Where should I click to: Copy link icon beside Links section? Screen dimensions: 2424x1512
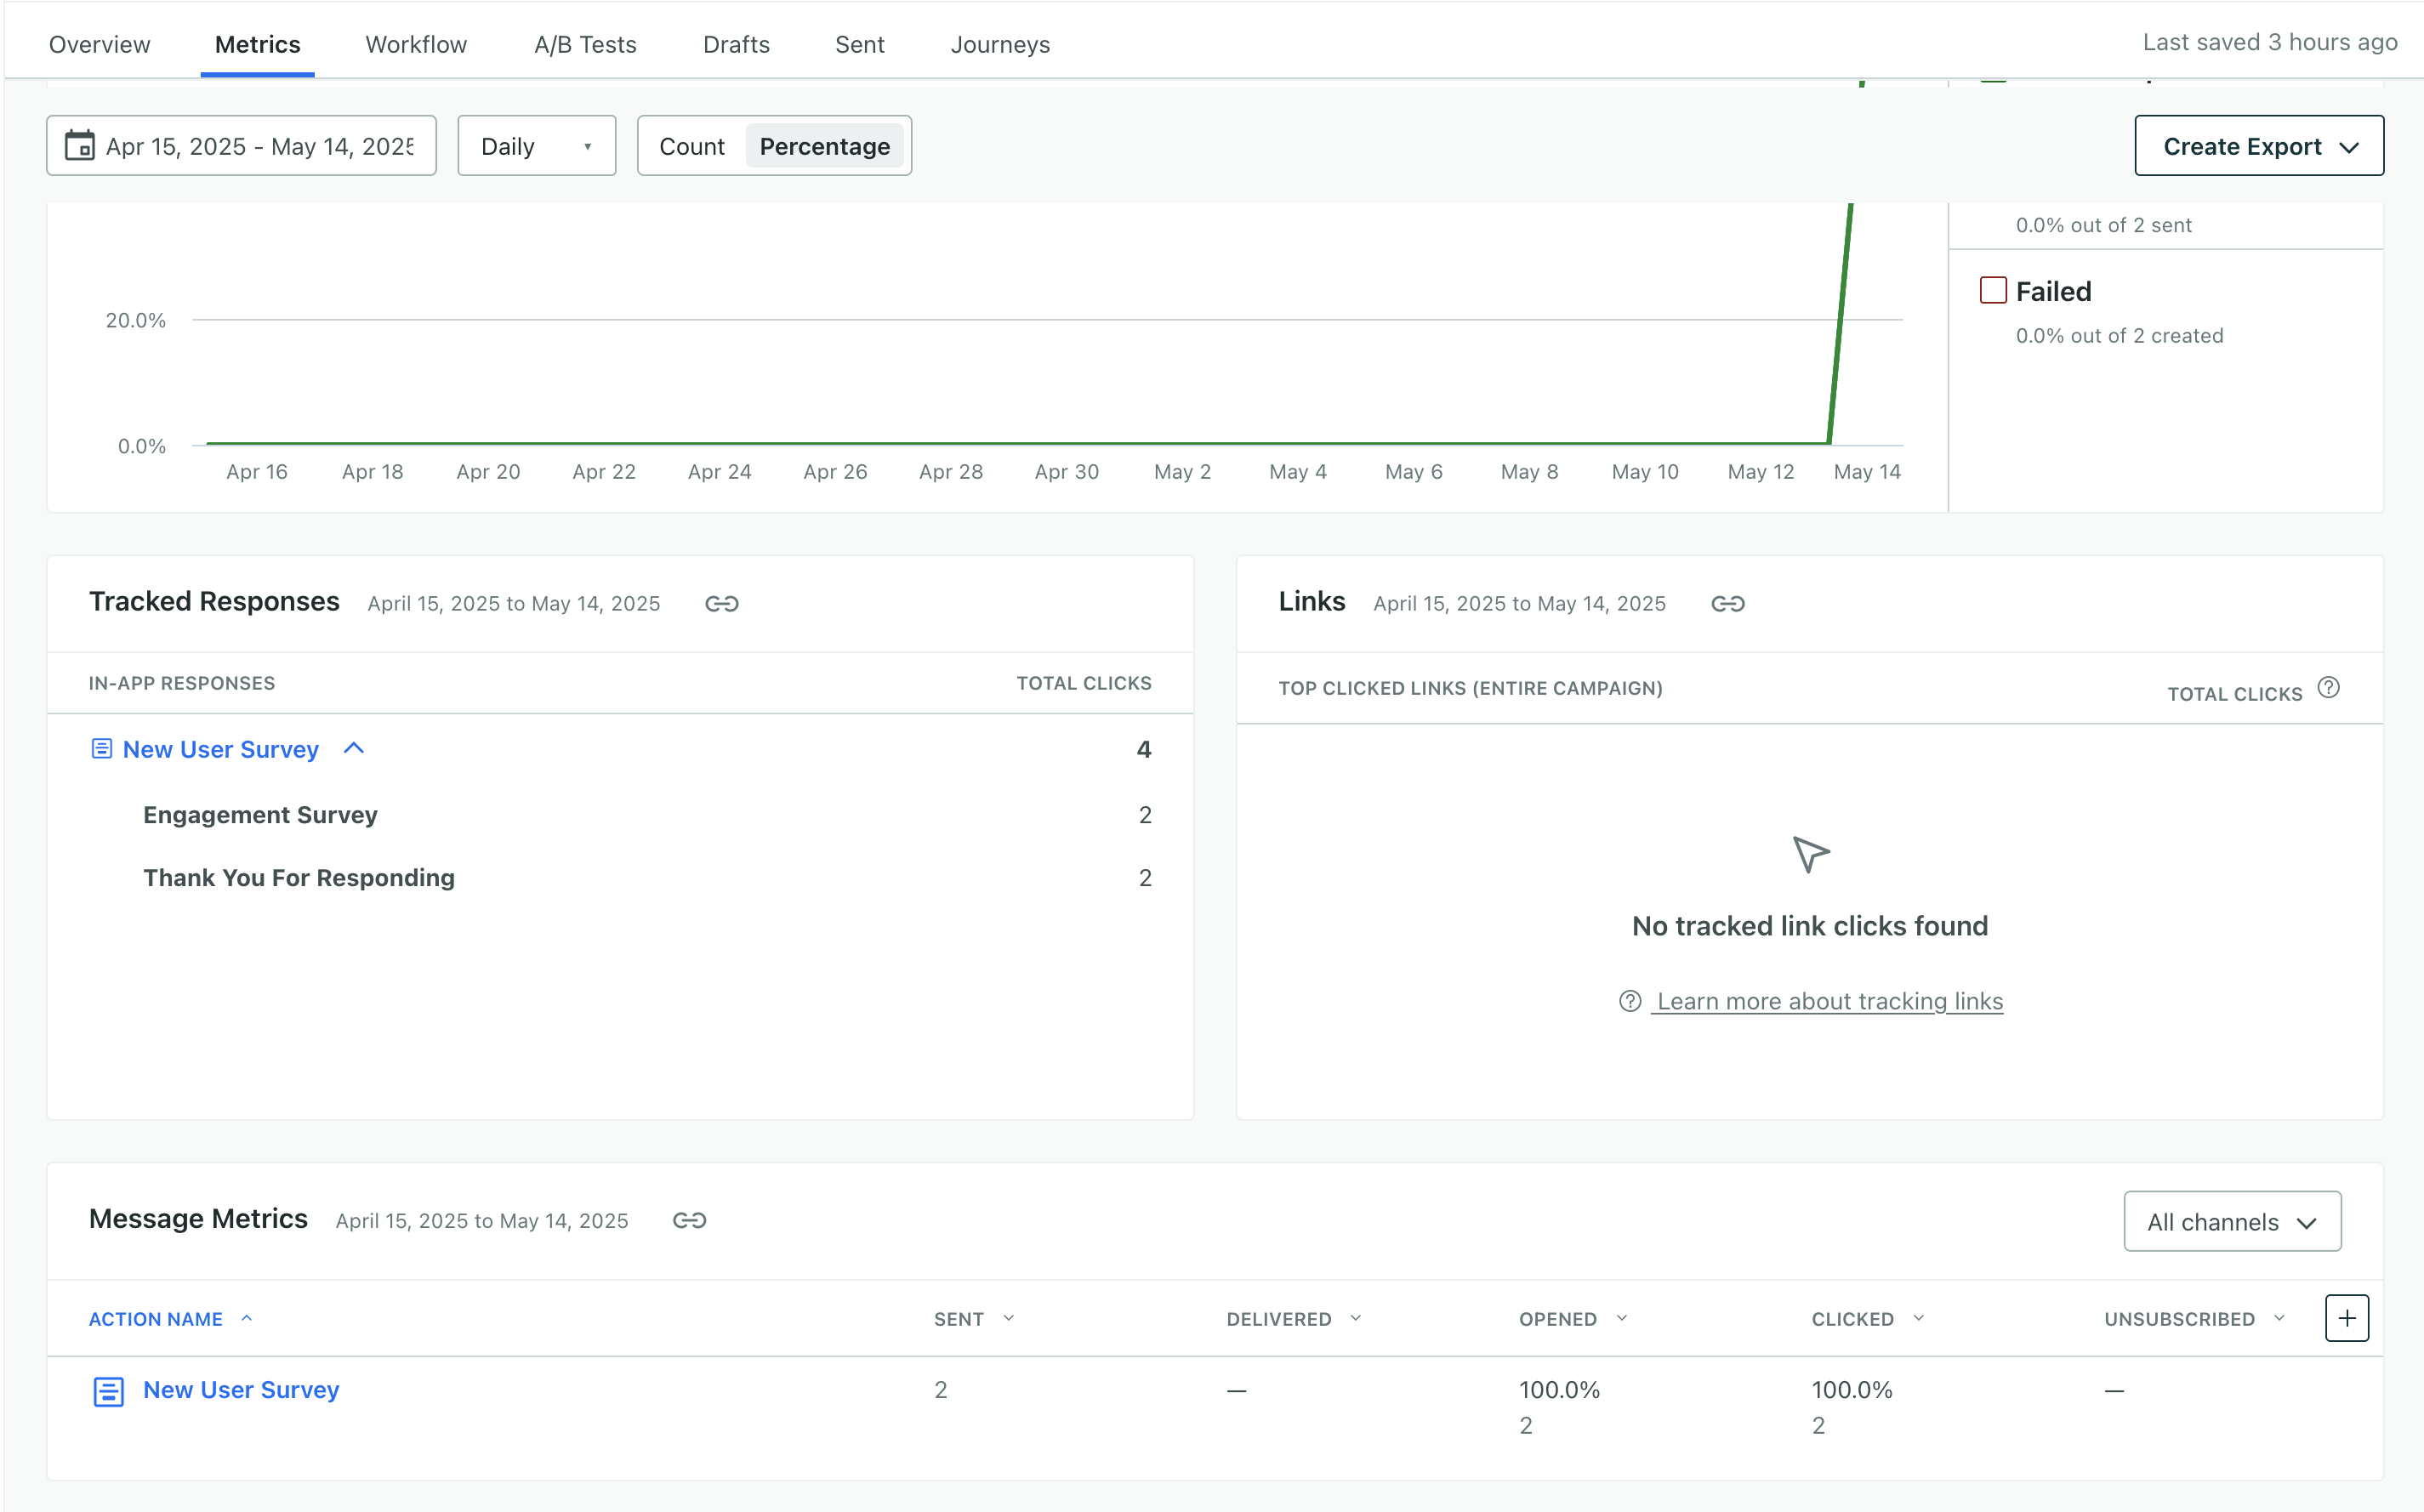pos(1727,603)
